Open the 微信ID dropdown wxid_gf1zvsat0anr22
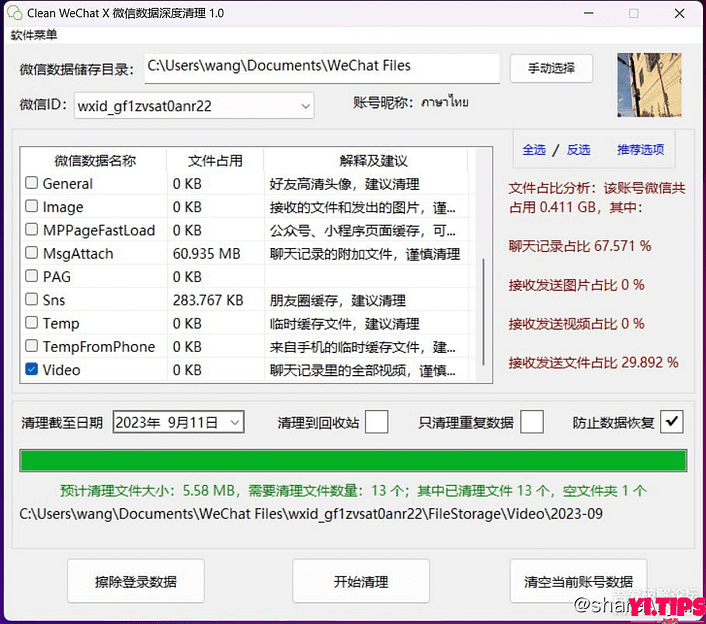The height and width of the screenshot is (624, 706). click(x=194, y=106)
